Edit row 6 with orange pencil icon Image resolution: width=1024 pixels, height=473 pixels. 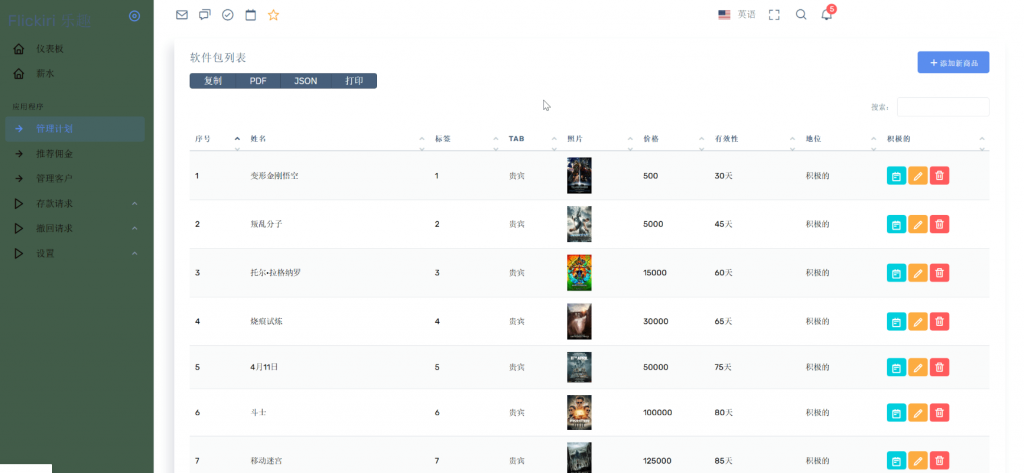pos(918,413)
